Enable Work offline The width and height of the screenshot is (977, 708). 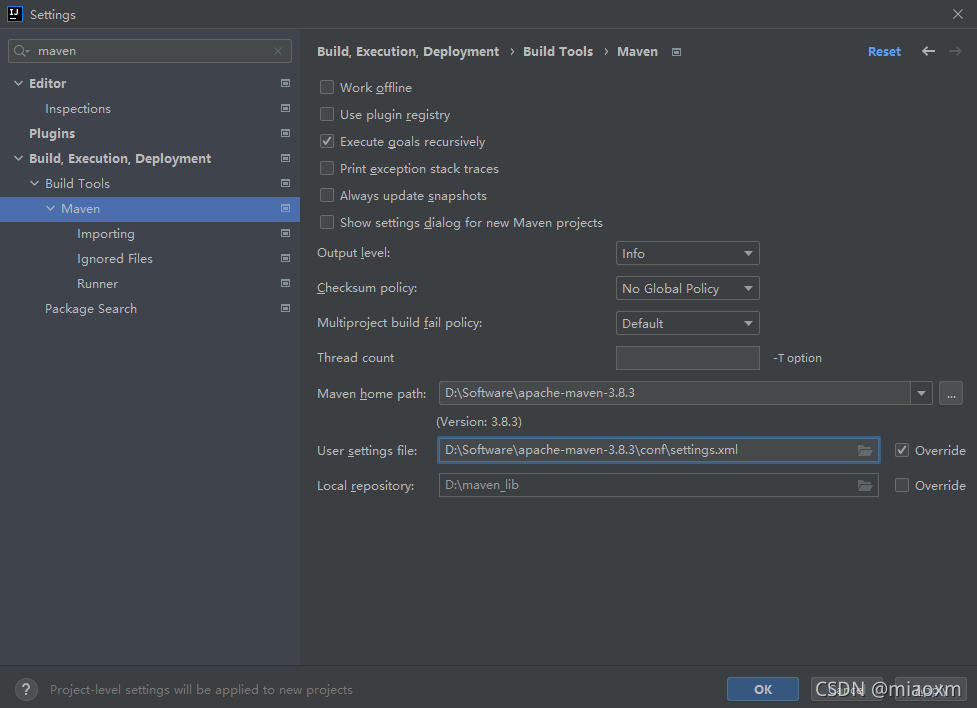(326, 87)
